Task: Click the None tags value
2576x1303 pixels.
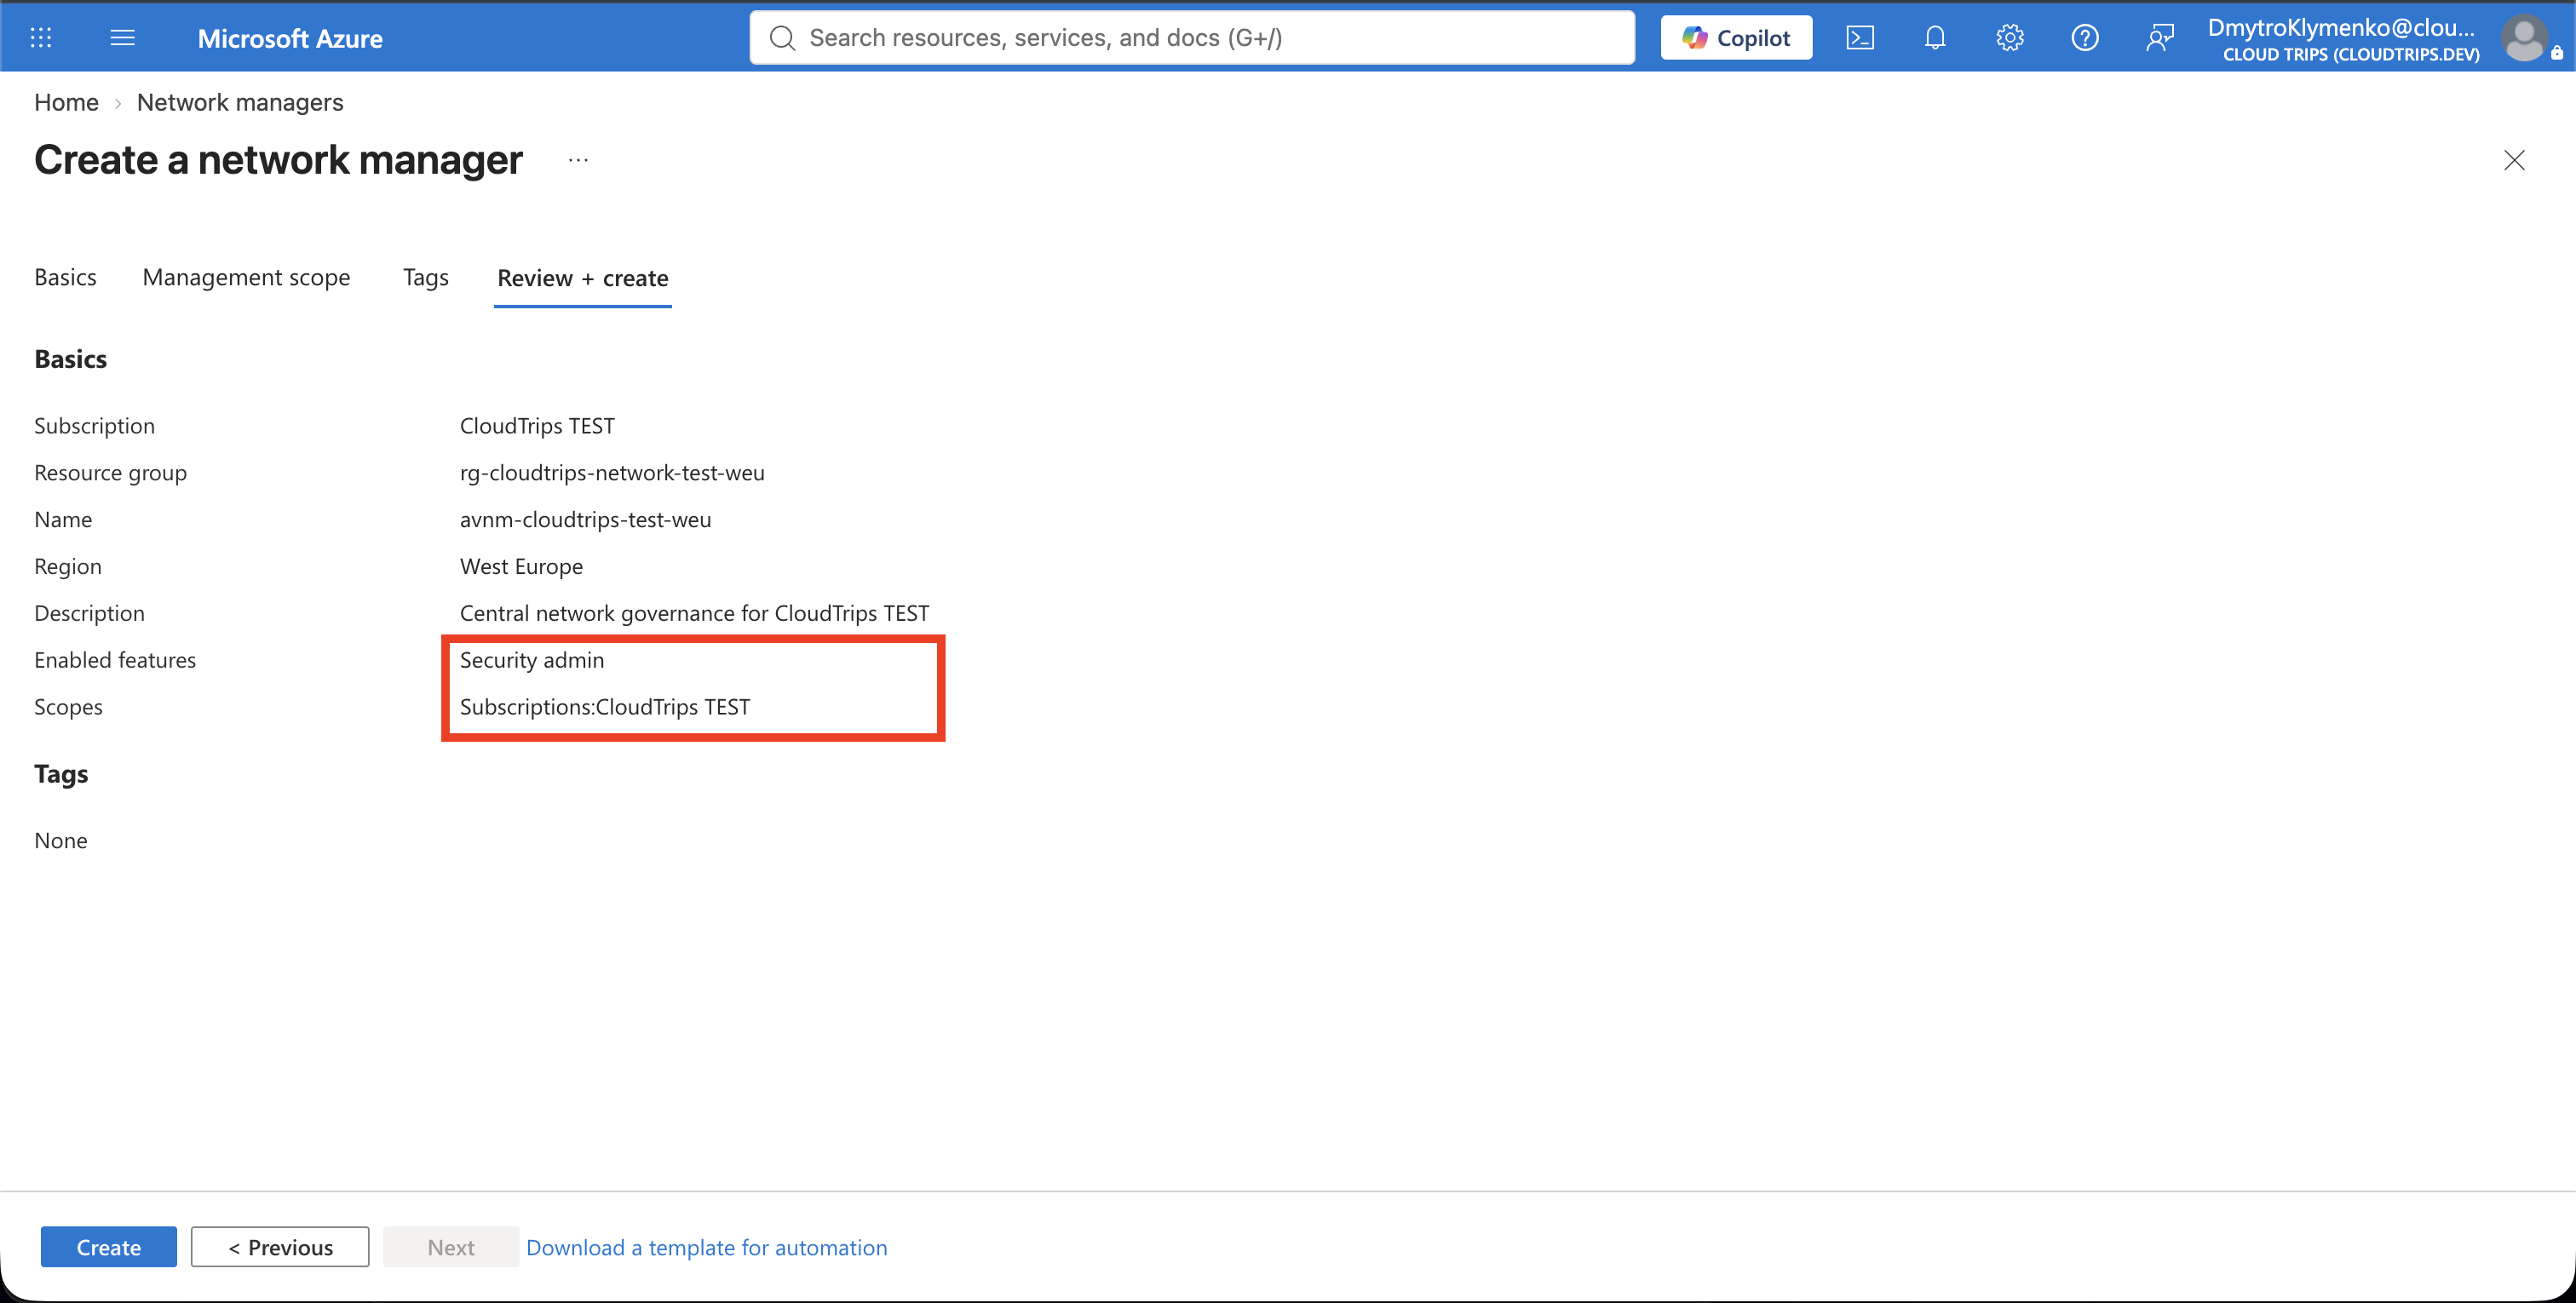Action: tap(61, 841)
